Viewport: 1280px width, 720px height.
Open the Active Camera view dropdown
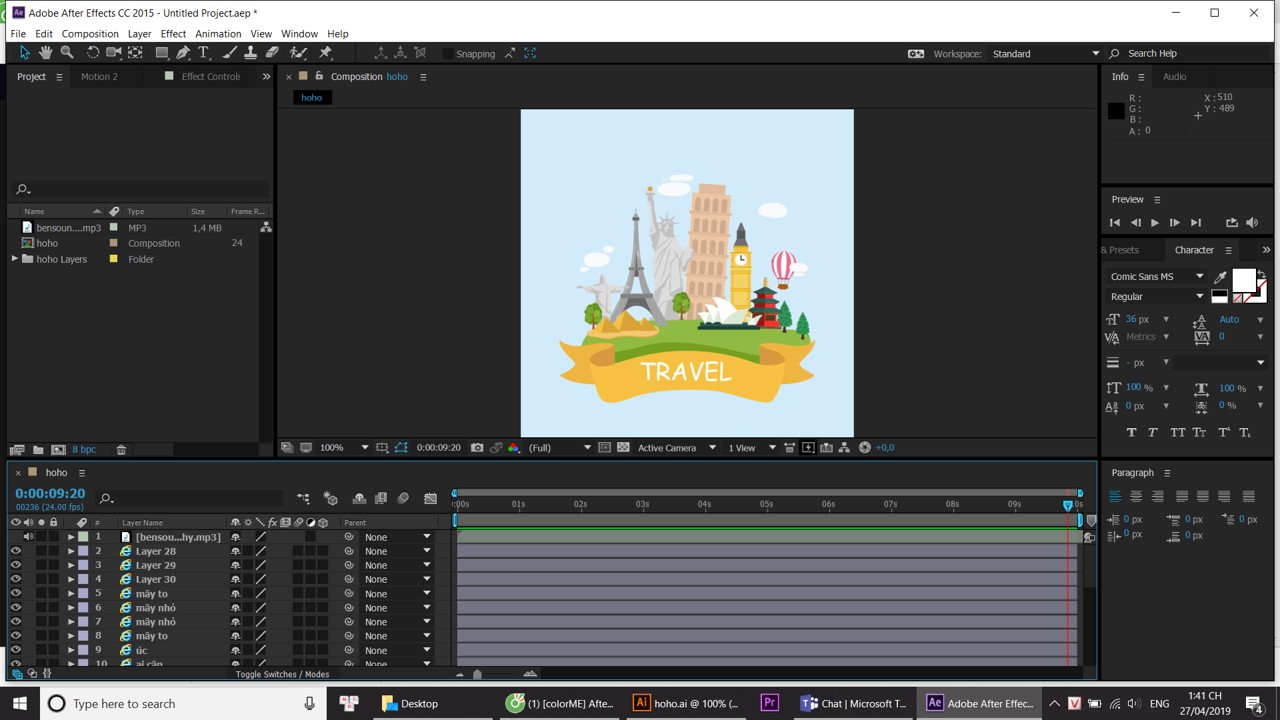click(677, 448)
